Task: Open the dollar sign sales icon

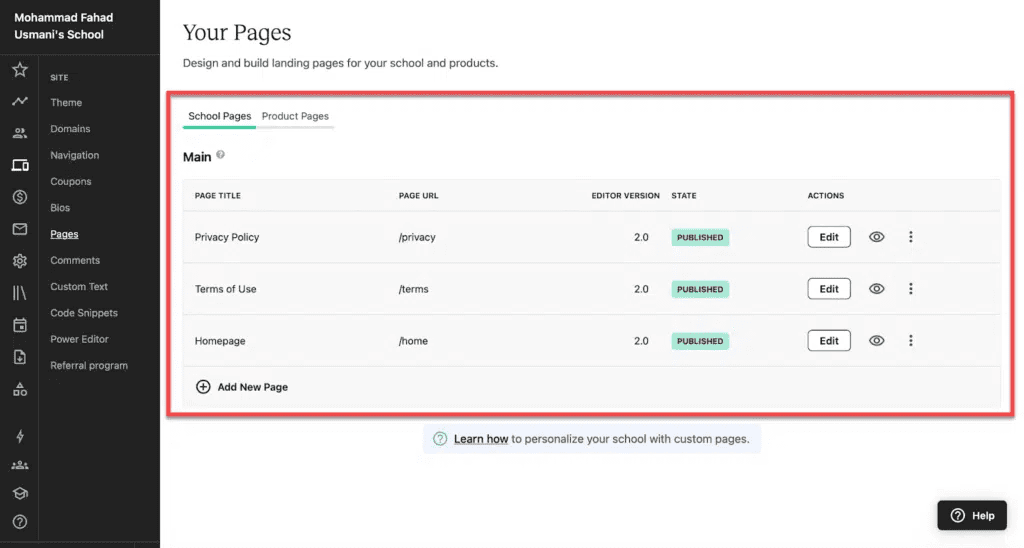Action: click(x=20, y=197)
